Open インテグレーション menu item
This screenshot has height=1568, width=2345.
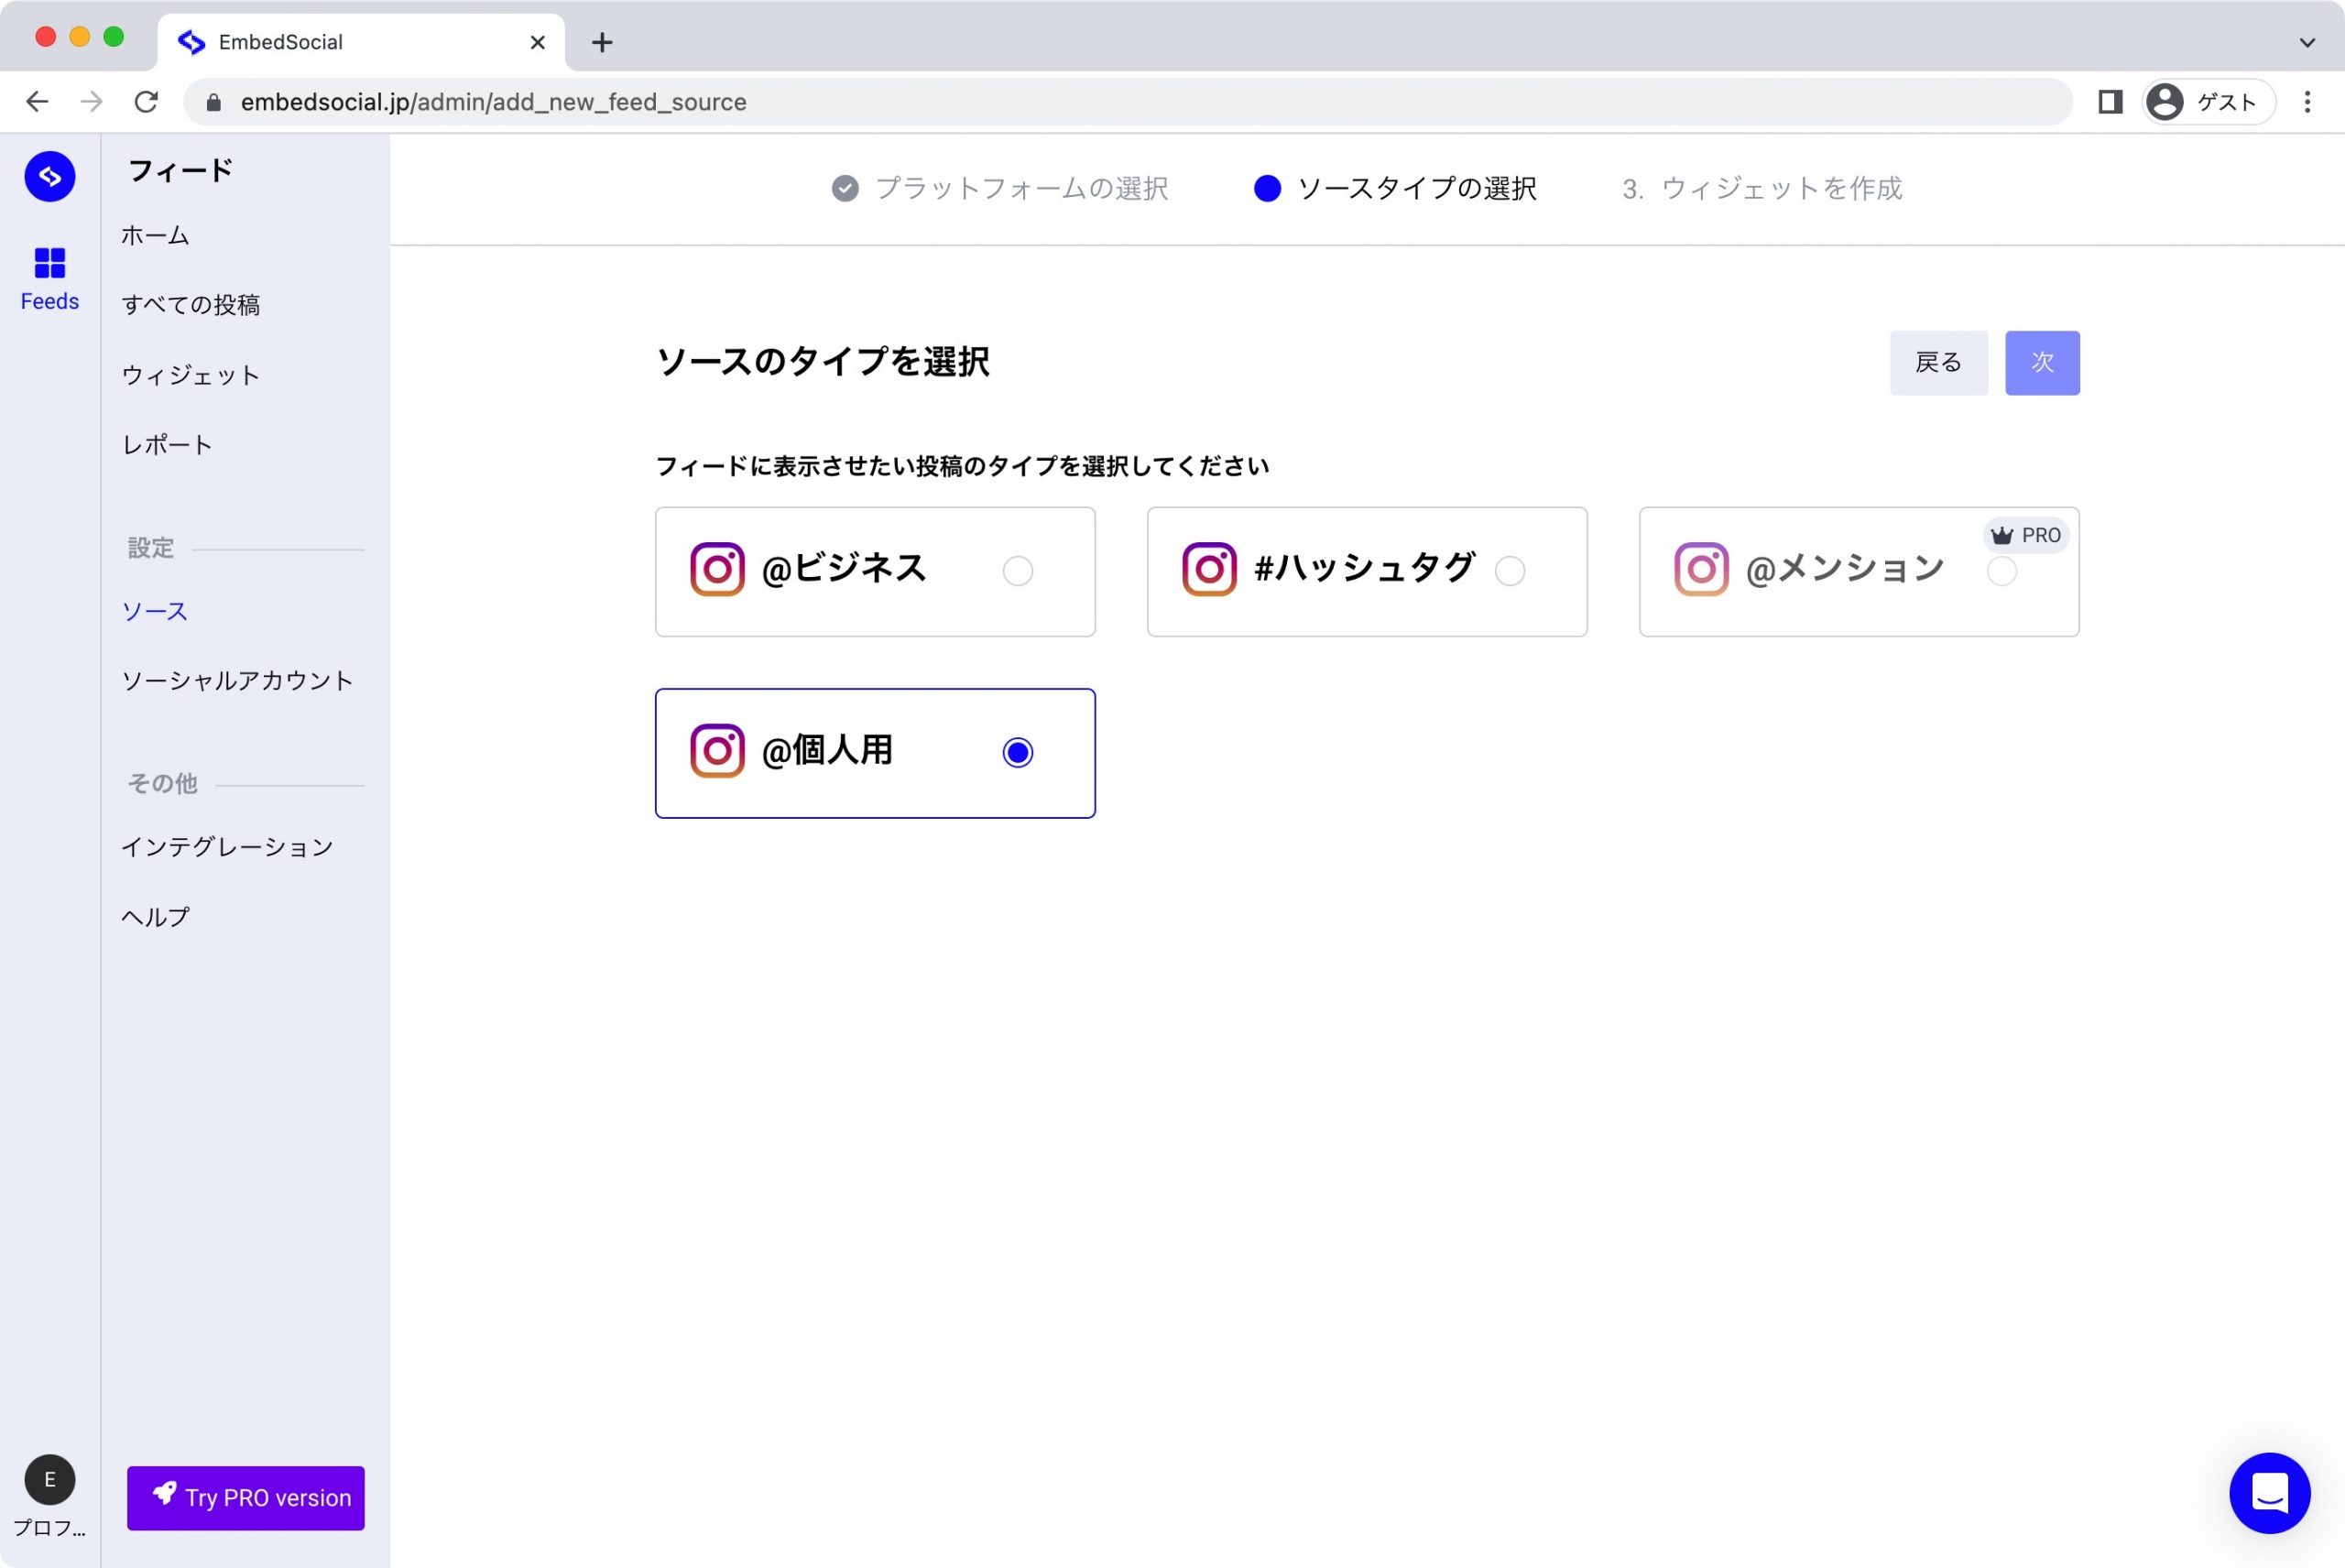point(227,847)
